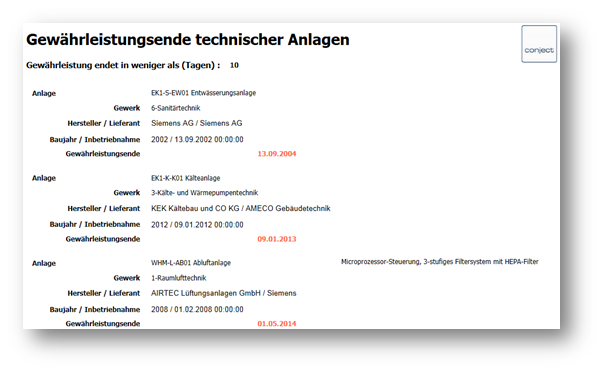Screen dimensions: 603x372
Task: Click the red date 13.09.2004
Action: (277, 154)
